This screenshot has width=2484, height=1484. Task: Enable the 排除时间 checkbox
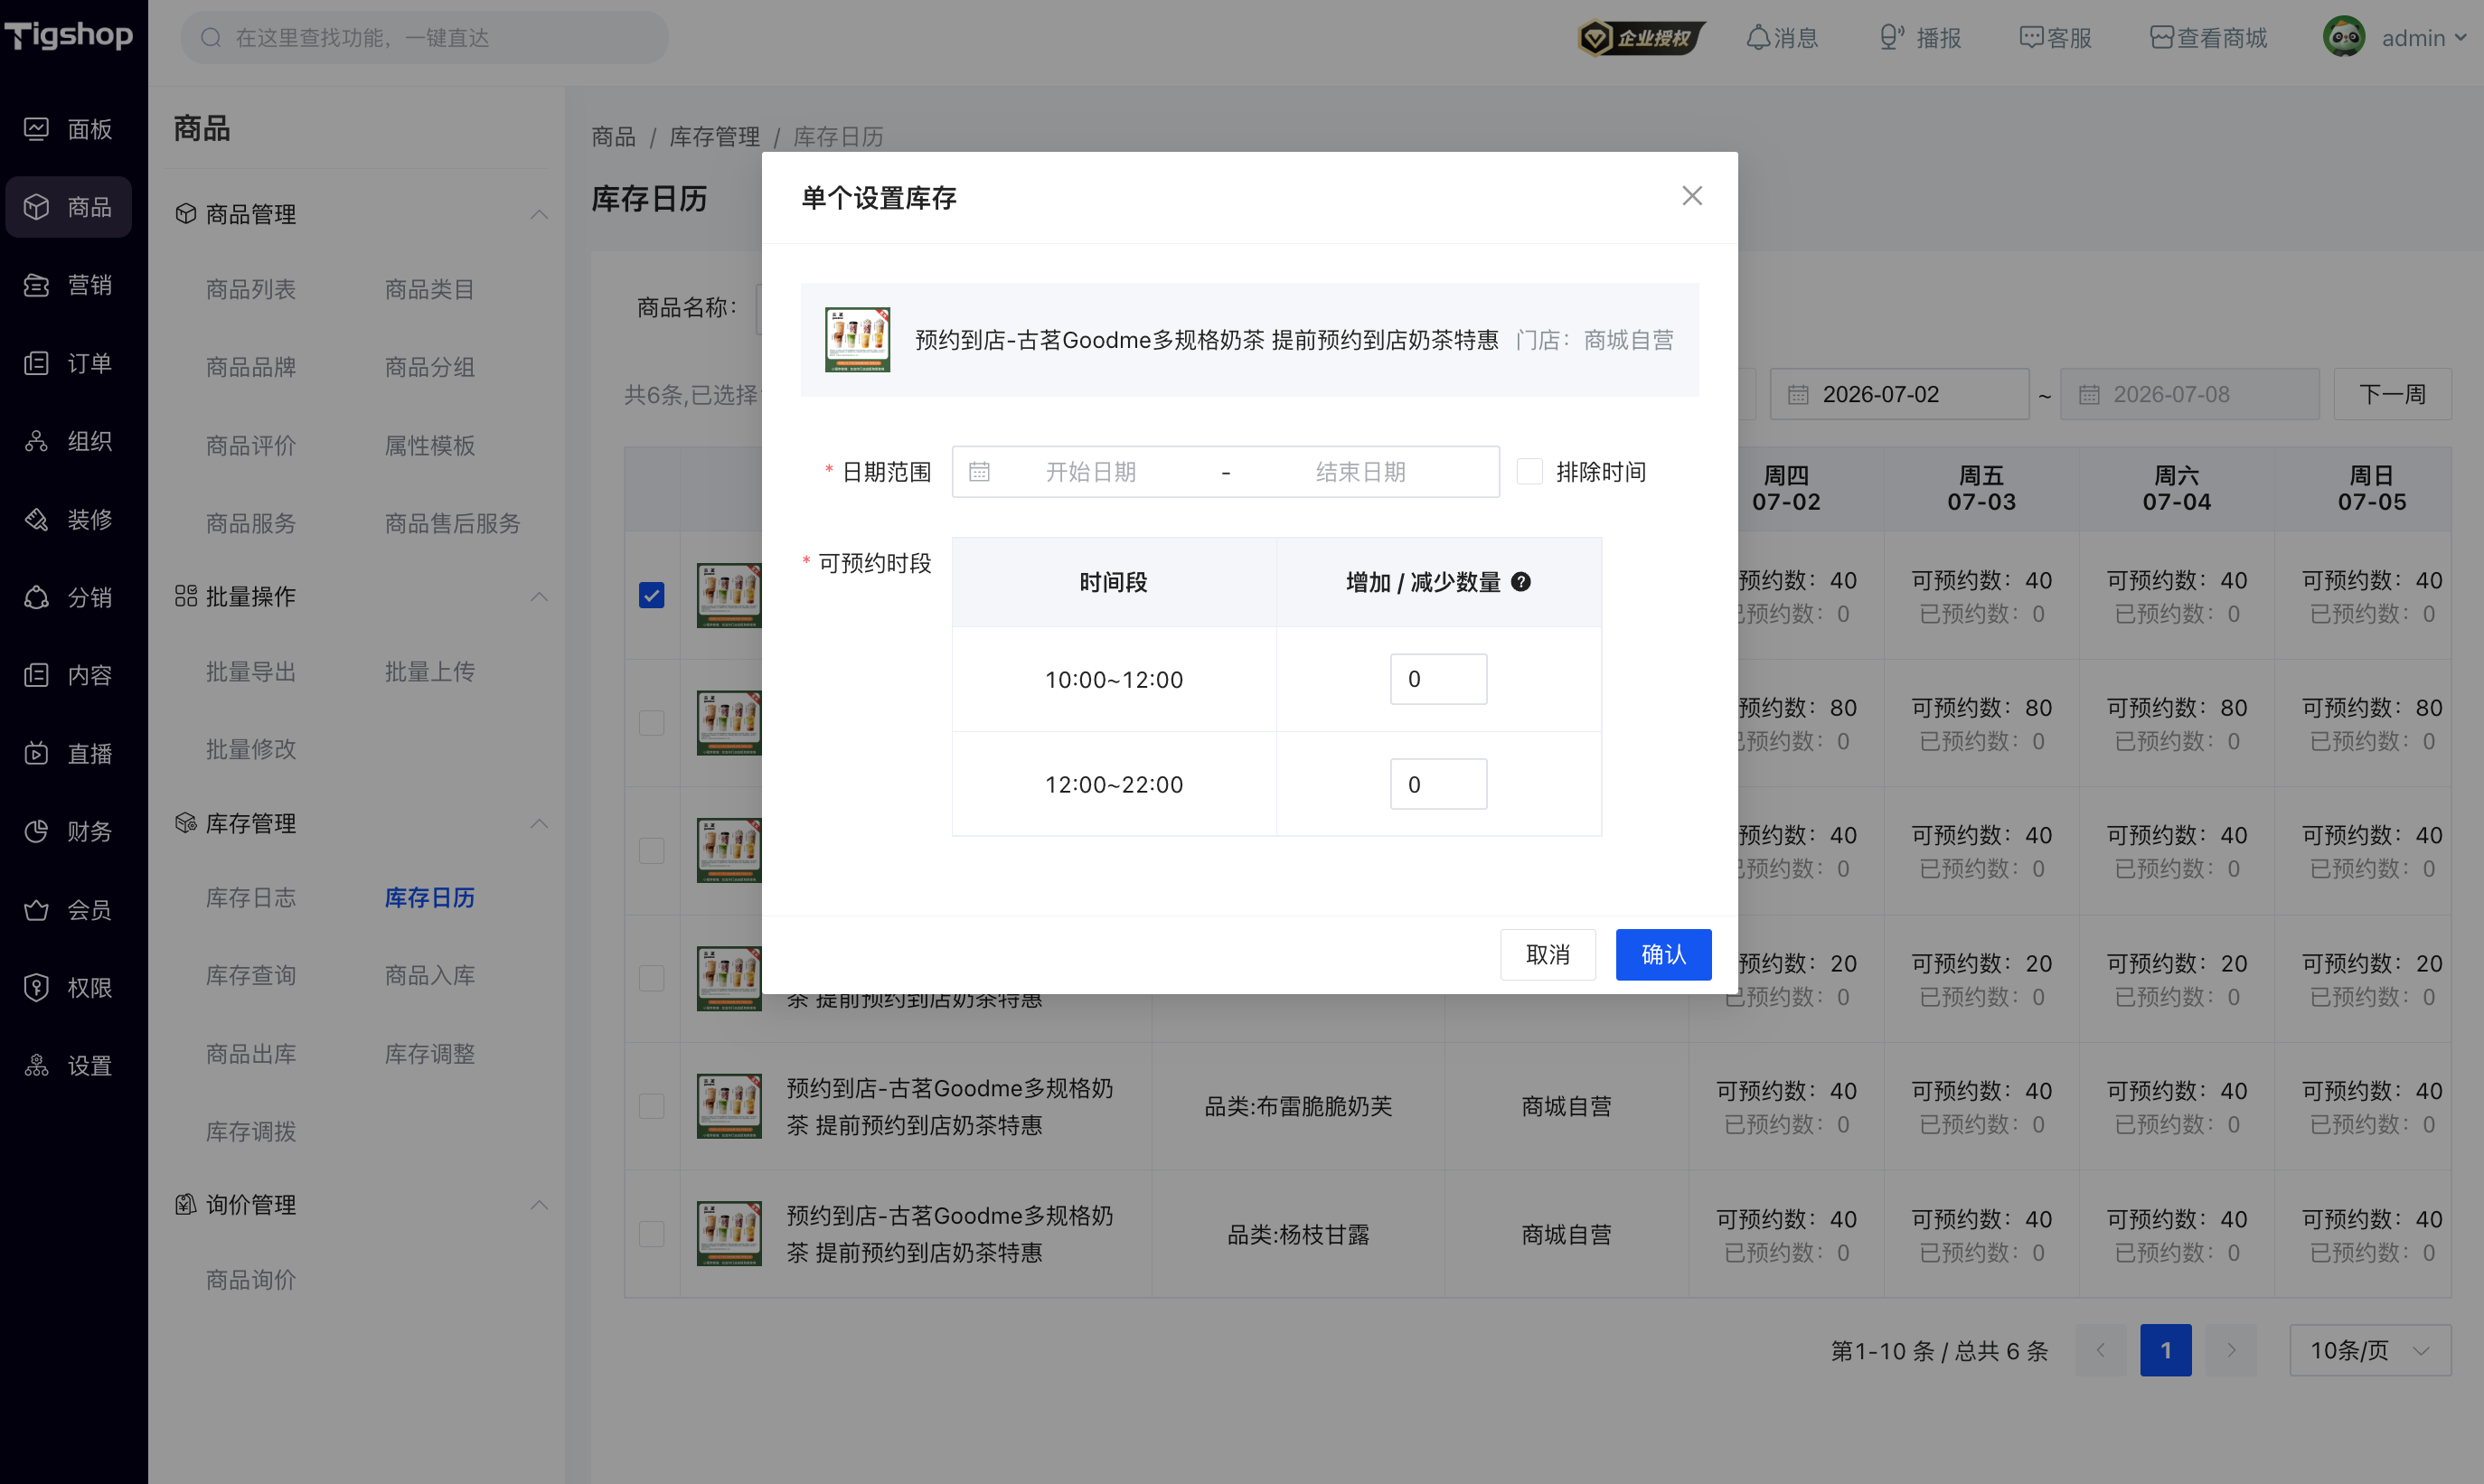pos(1530,472)
